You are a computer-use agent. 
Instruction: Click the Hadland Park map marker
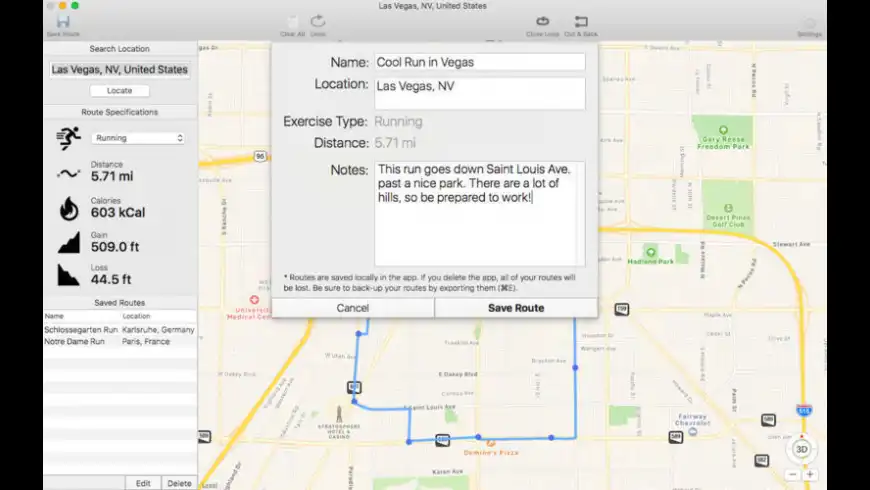651,252
